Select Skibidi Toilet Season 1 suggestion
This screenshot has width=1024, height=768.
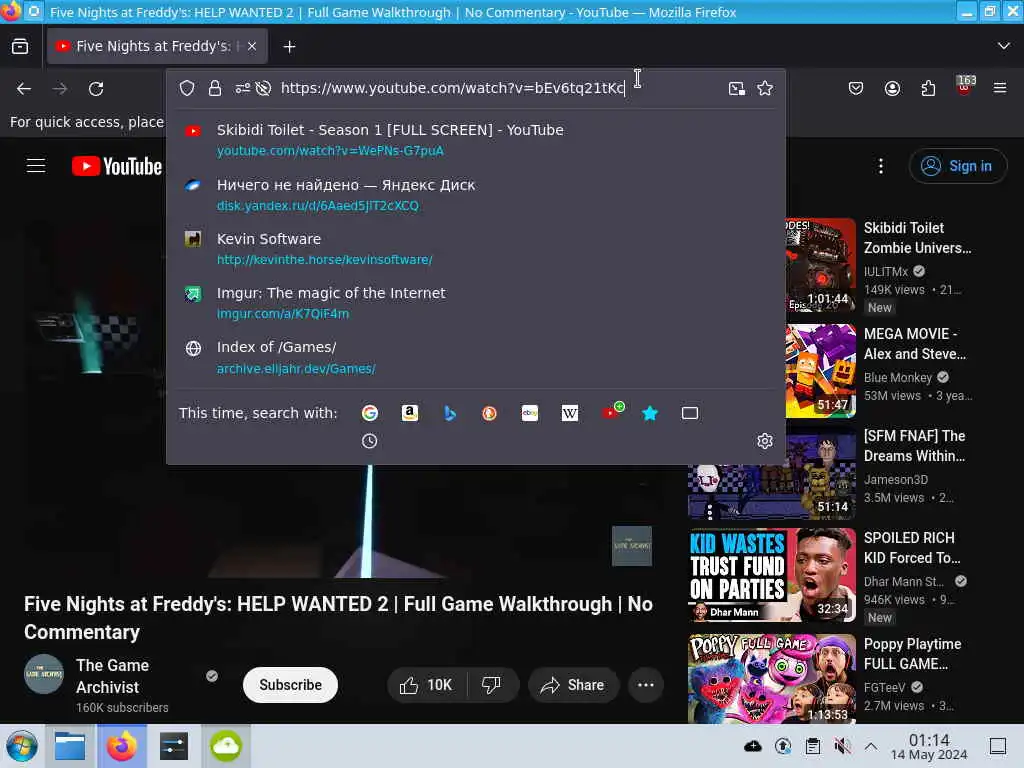click(475, 140)
